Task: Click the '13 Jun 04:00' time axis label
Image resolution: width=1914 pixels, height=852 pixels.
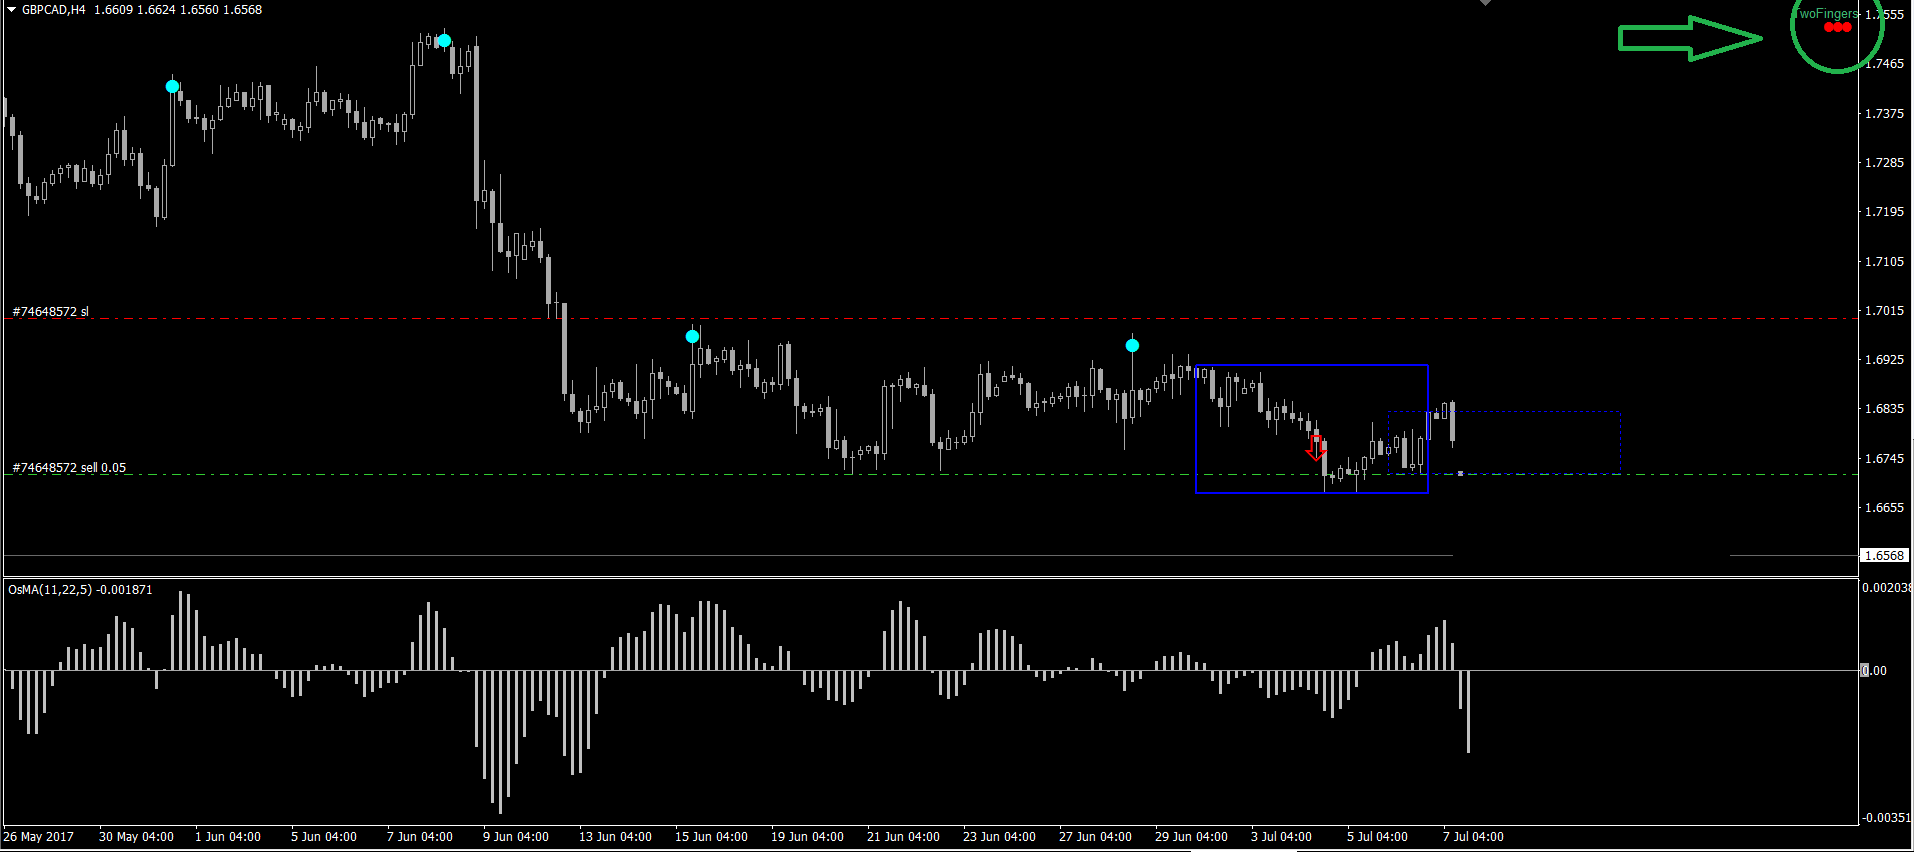Action: pyautogui.click(x=615, y=837)
